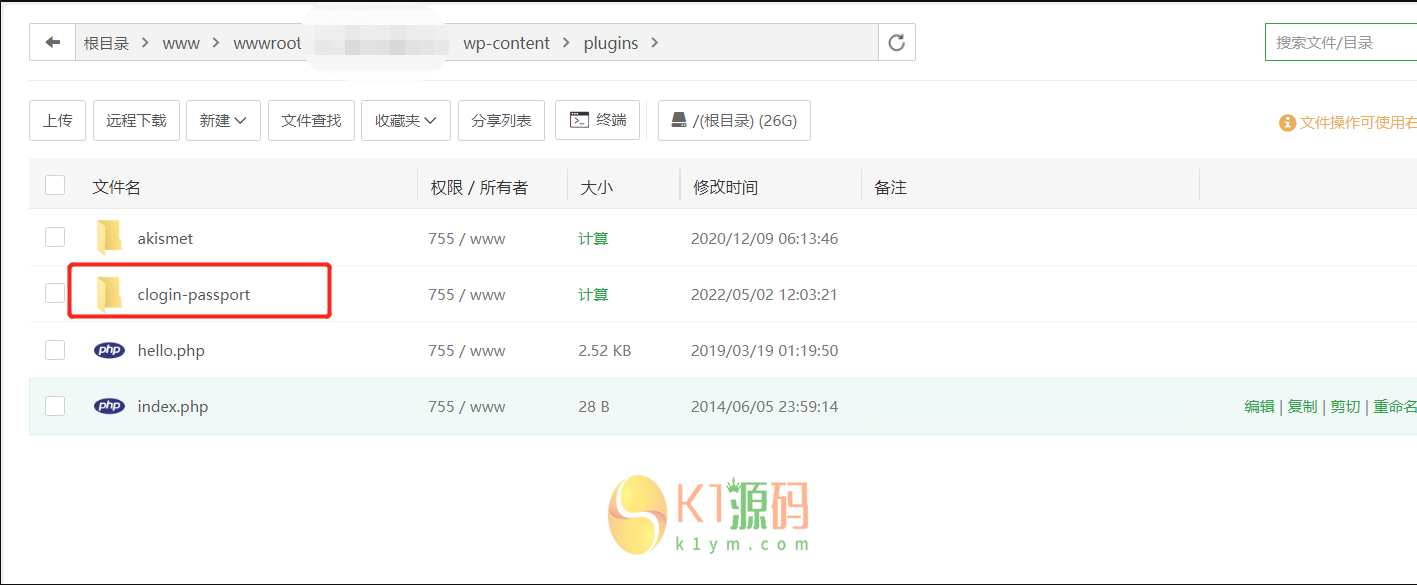
Task: Click 计算 size for clogin-passport
Action: click(x=593, y=294)
